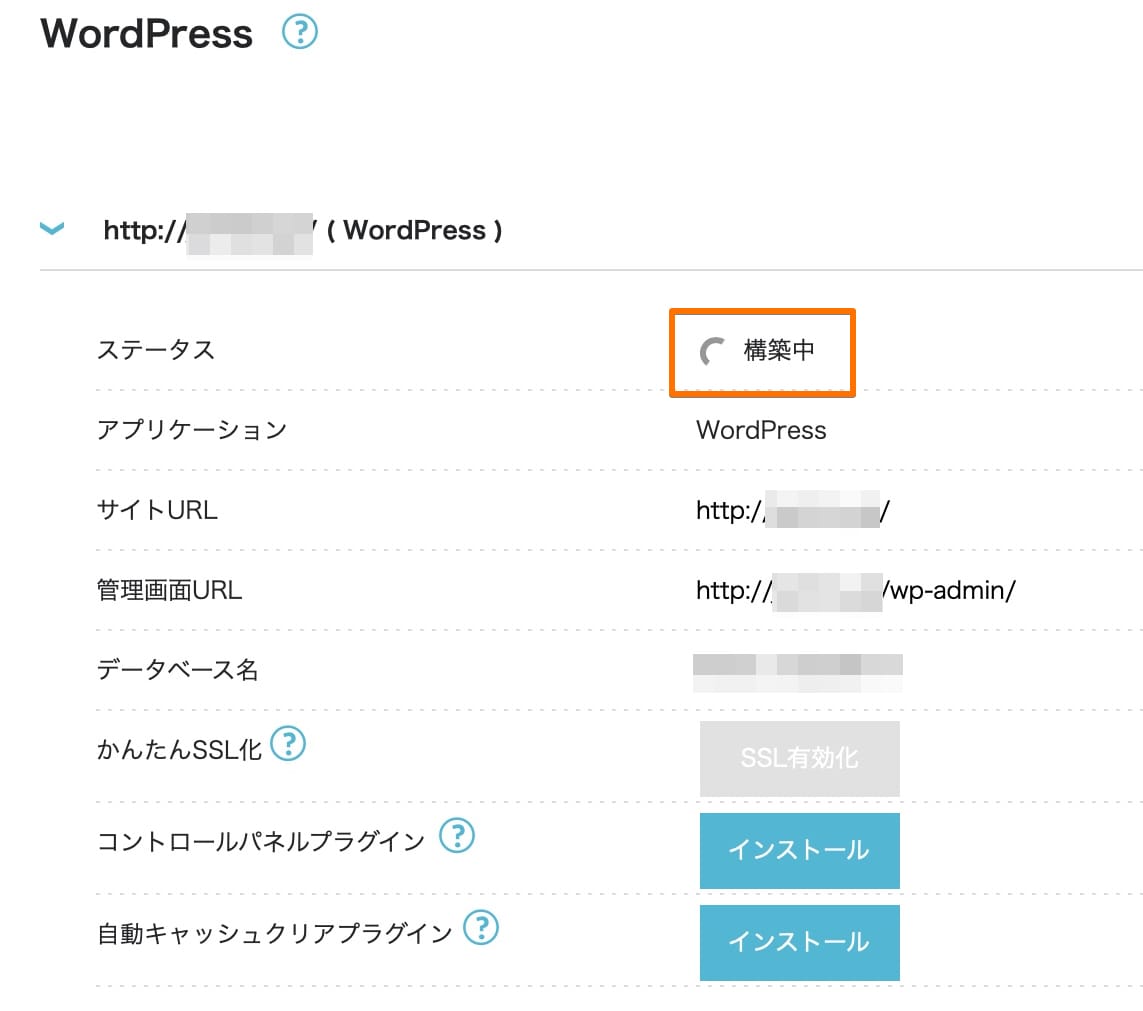Collapse the site section using the blue chevron
1143x1011 pixels.
coord(51,229)
